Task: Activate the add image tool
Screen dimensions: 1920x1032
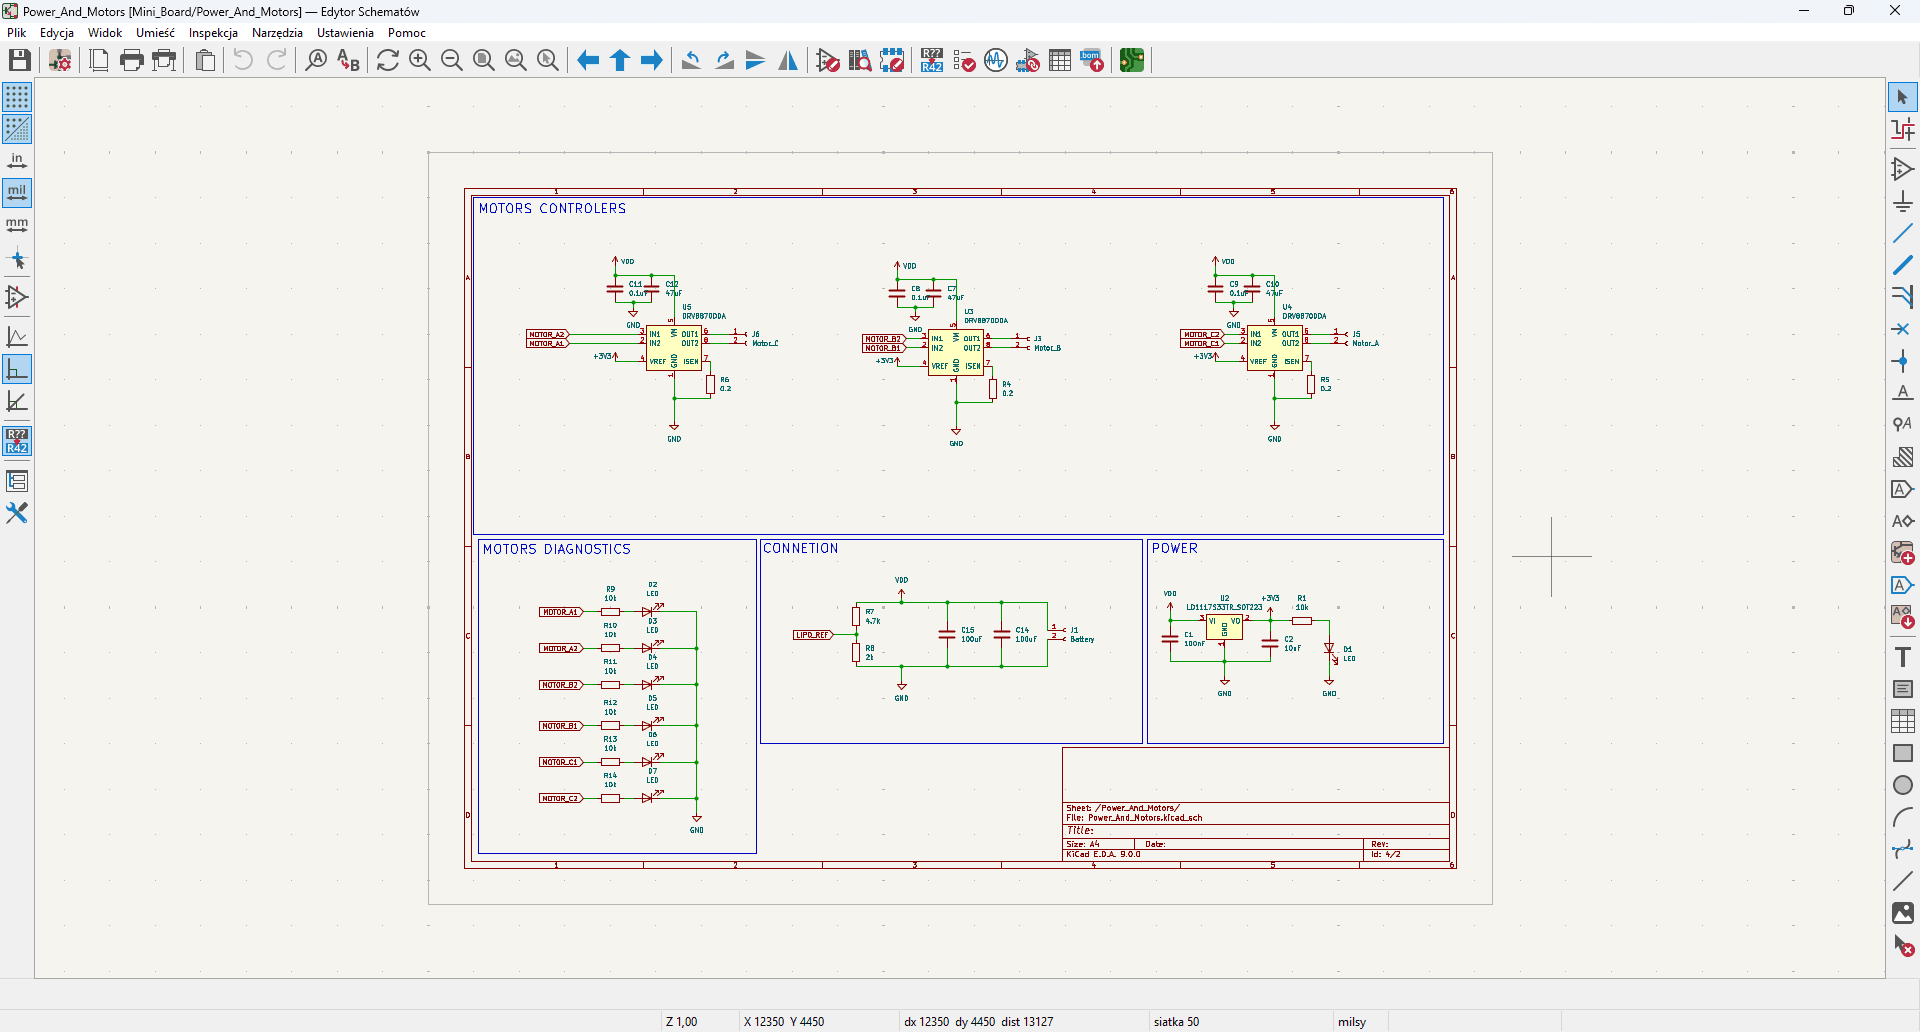Action: [x=1902, y=913]
